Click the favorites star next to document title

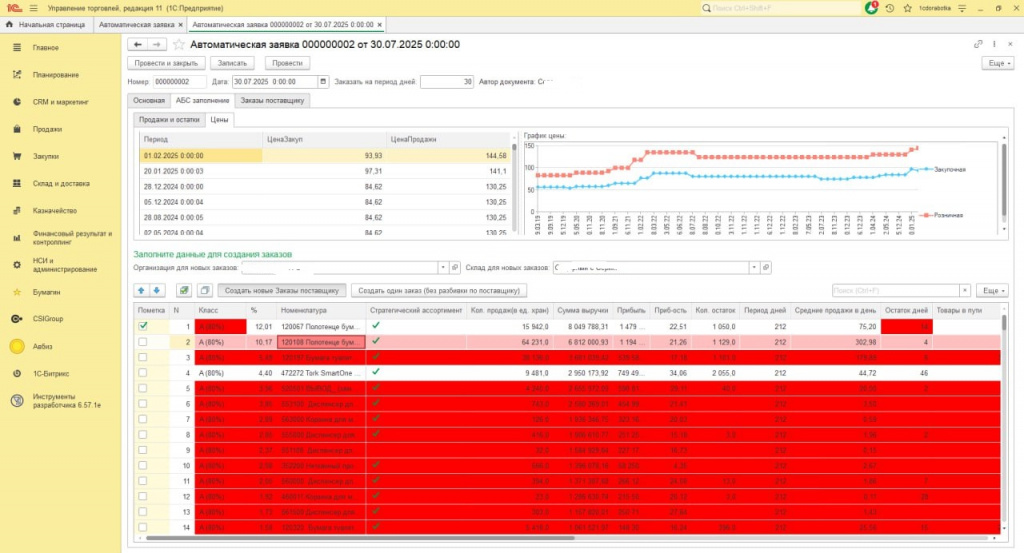pyautogui.click(x=180, y=45)
